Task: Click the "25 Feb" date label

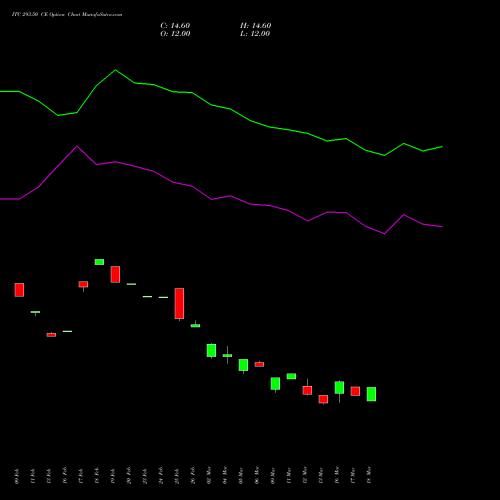Action: [x=177, y=476]
